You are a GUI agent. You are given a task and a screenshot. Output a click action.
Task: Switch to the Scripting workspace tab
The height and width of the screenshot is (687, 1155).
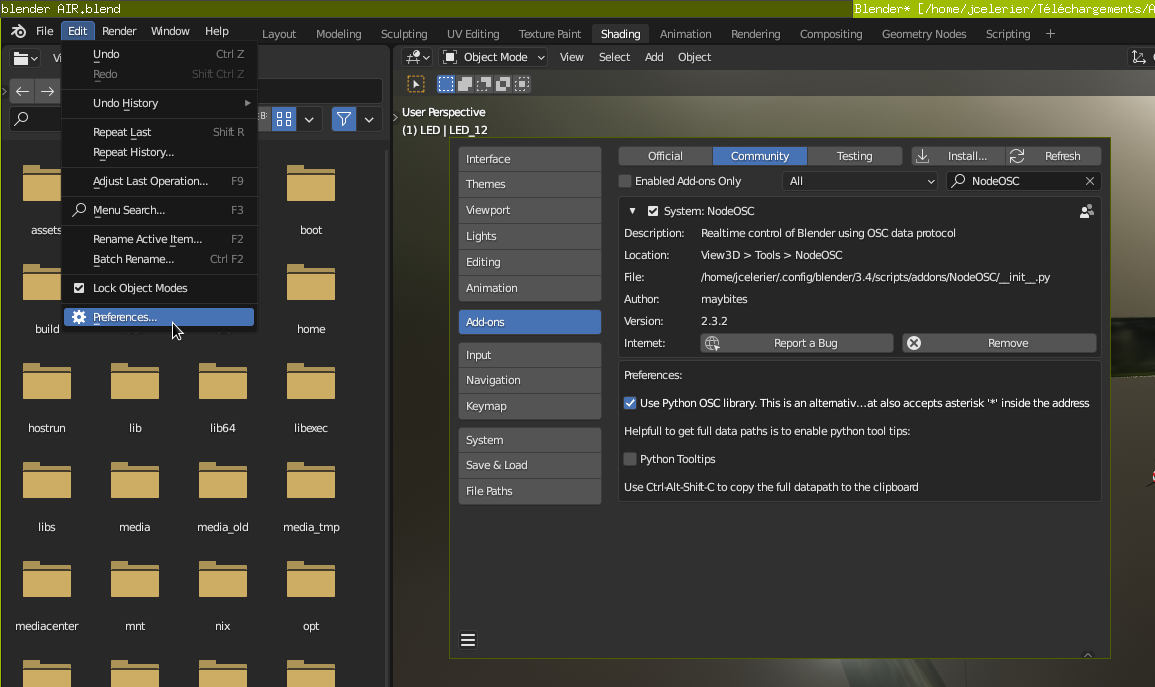[1008, 34]
